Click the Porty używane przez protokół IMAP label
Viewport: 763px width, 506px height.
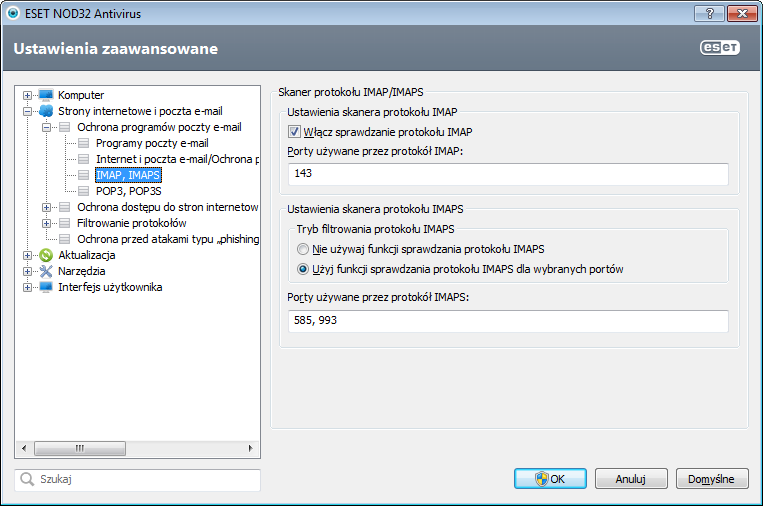click(375, 151)
